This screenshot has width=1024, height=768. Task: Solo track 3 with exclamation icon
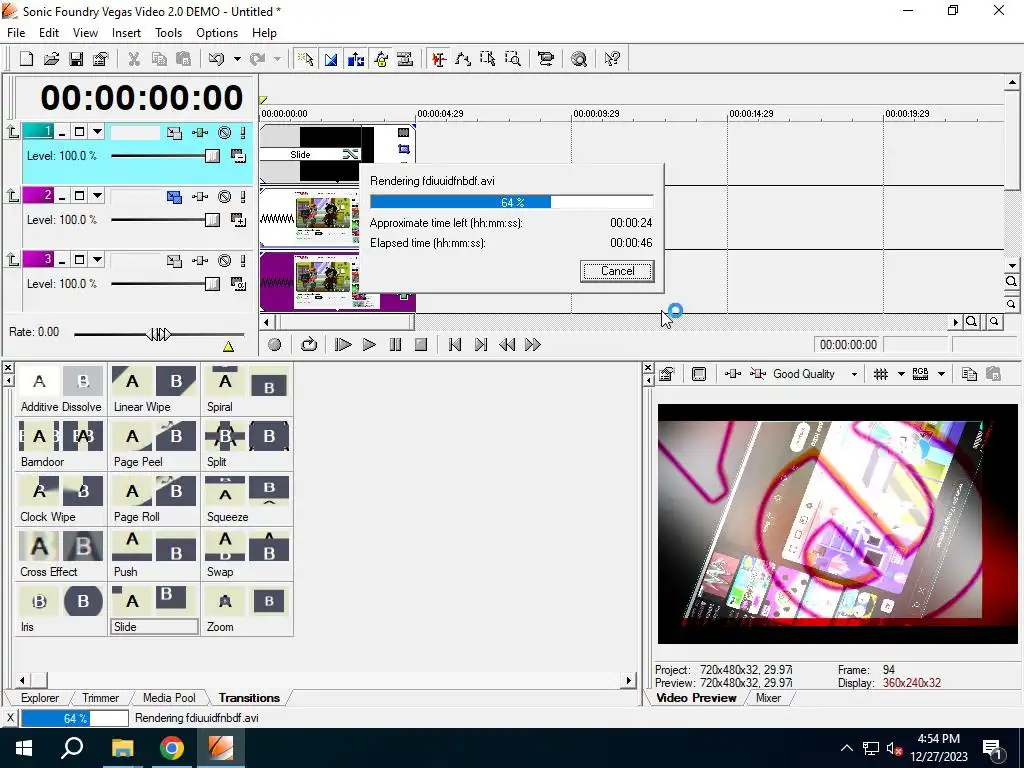tap(243, 261)
